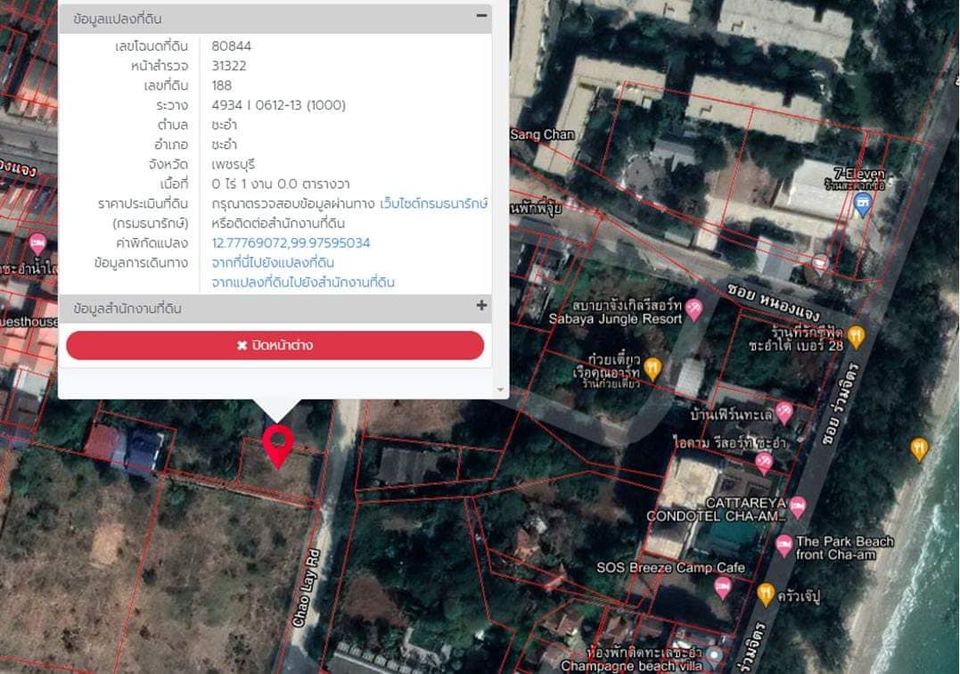Click the popup scrollbar down arrow
Viewport: 960px width, 674px height.
click(500, 390)
